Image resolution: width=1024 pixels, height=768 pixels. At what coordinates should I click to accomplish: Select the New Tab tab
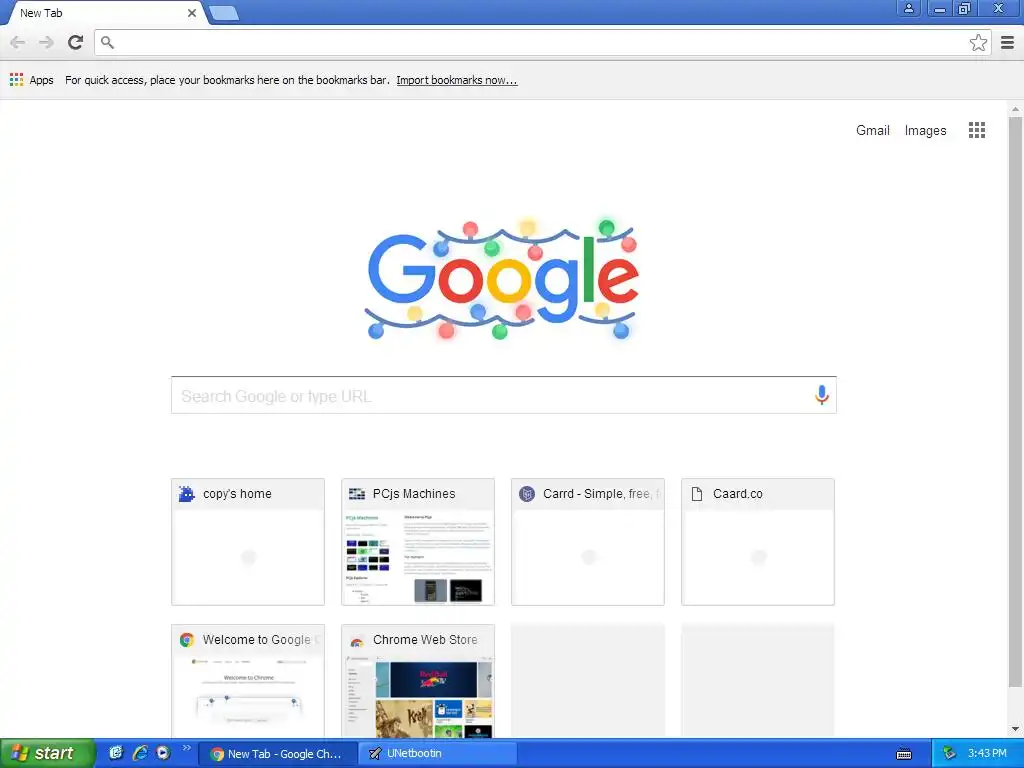tap(104, 13)
